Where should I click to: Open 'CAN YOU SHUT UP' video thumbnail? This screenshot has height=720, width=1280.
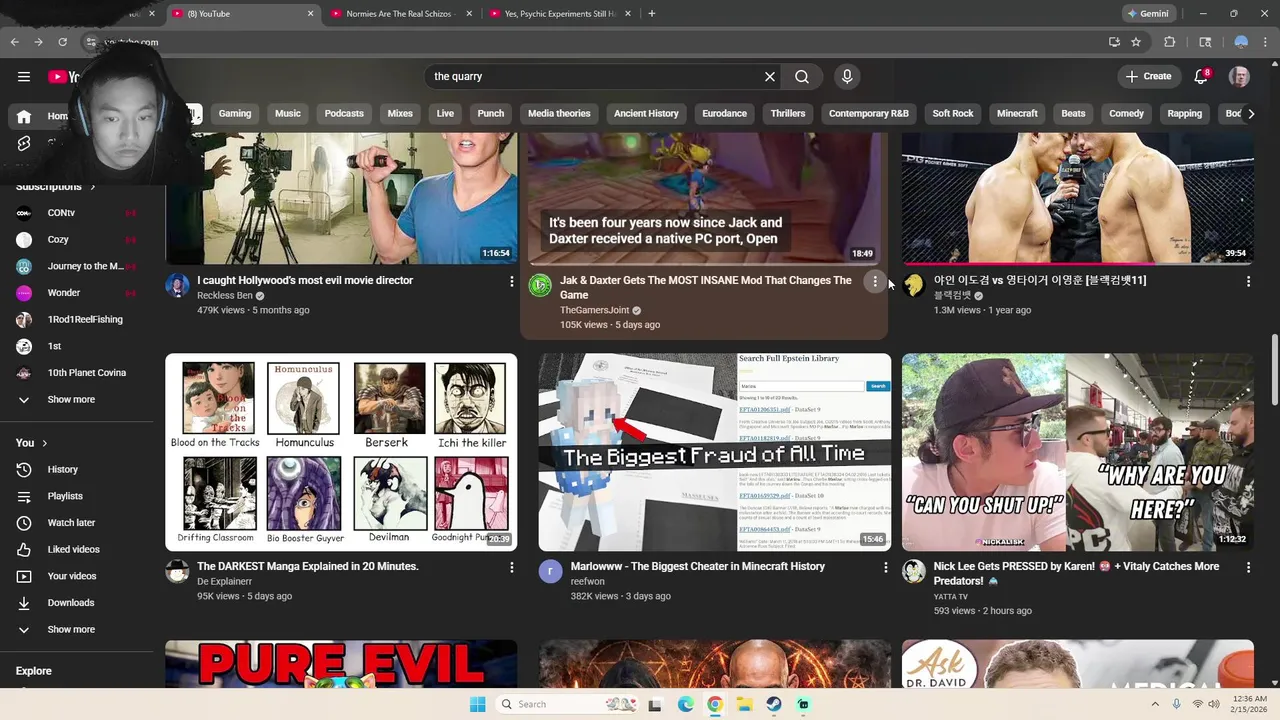pos(1078,452)
